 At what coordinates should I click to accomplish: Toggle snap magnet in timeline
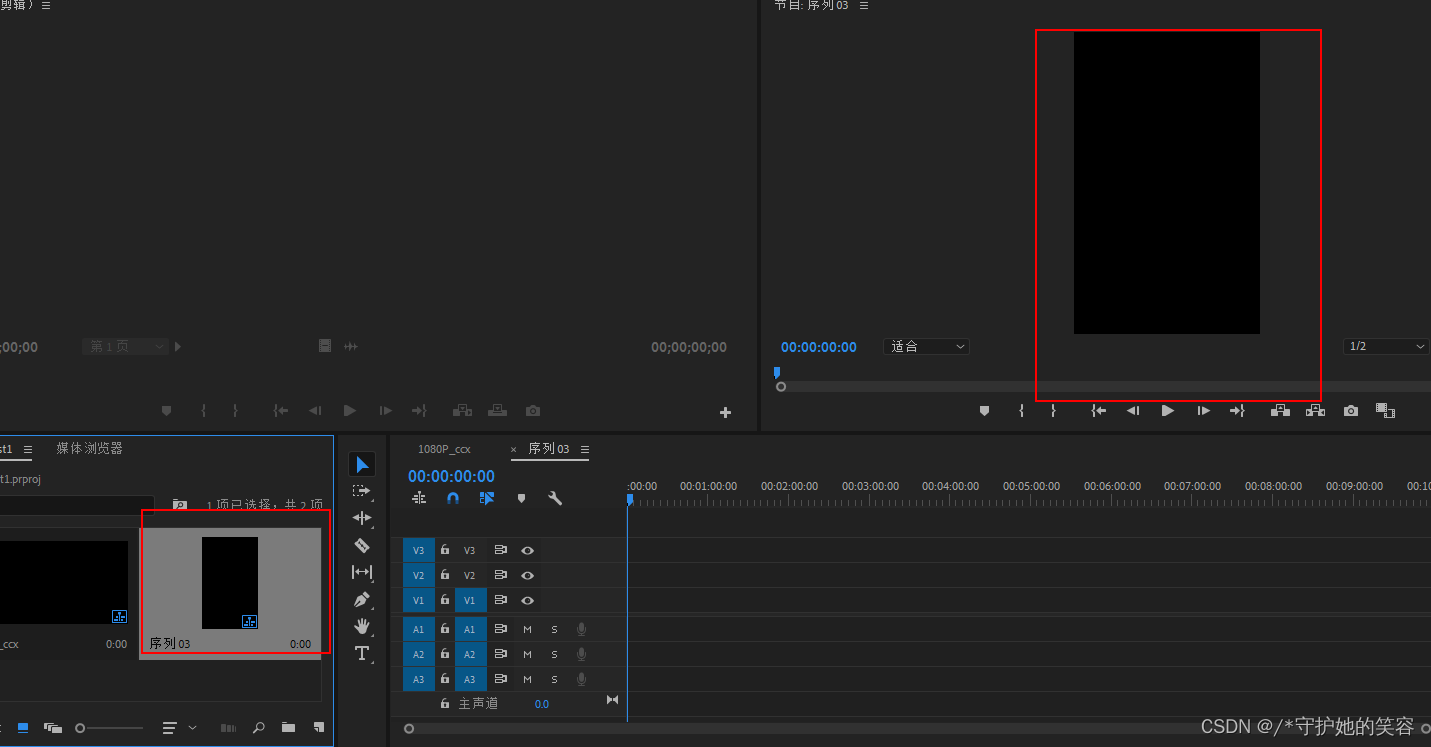[x=453, y=498]
